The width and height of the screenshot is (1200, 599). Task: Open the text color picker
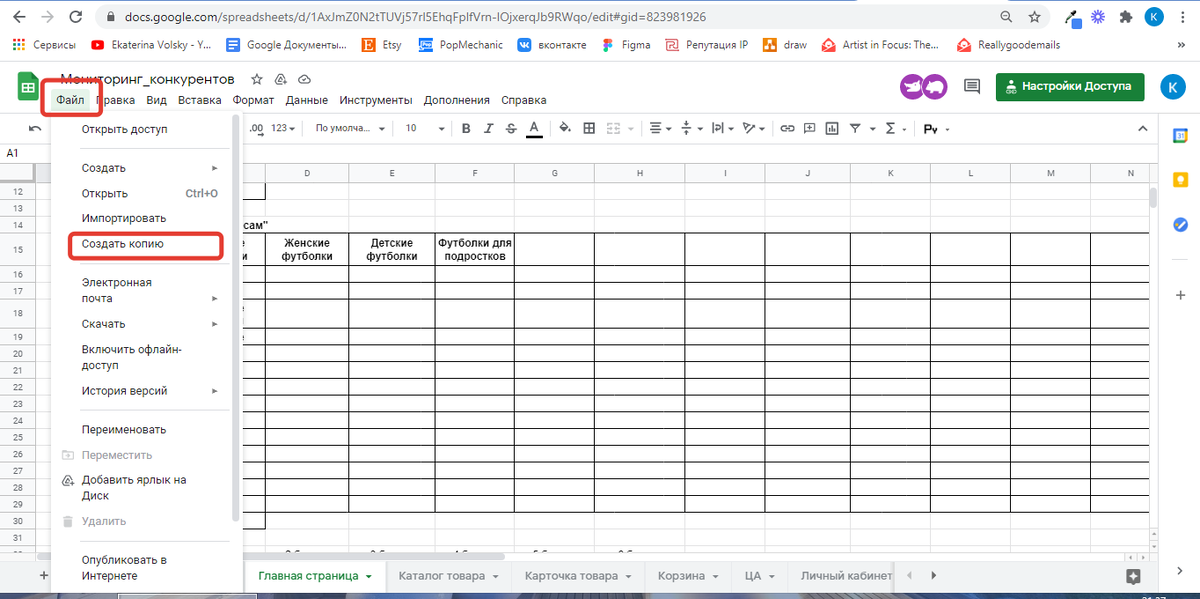(534, 128)
